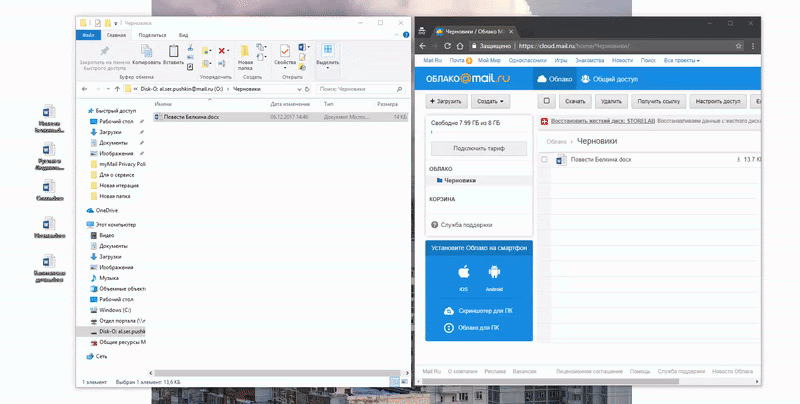The height and width of the screenshot is (404, 800).
Task: Open Properties (Свойства) in the Explorer ribbon
Action: (285, 51)
